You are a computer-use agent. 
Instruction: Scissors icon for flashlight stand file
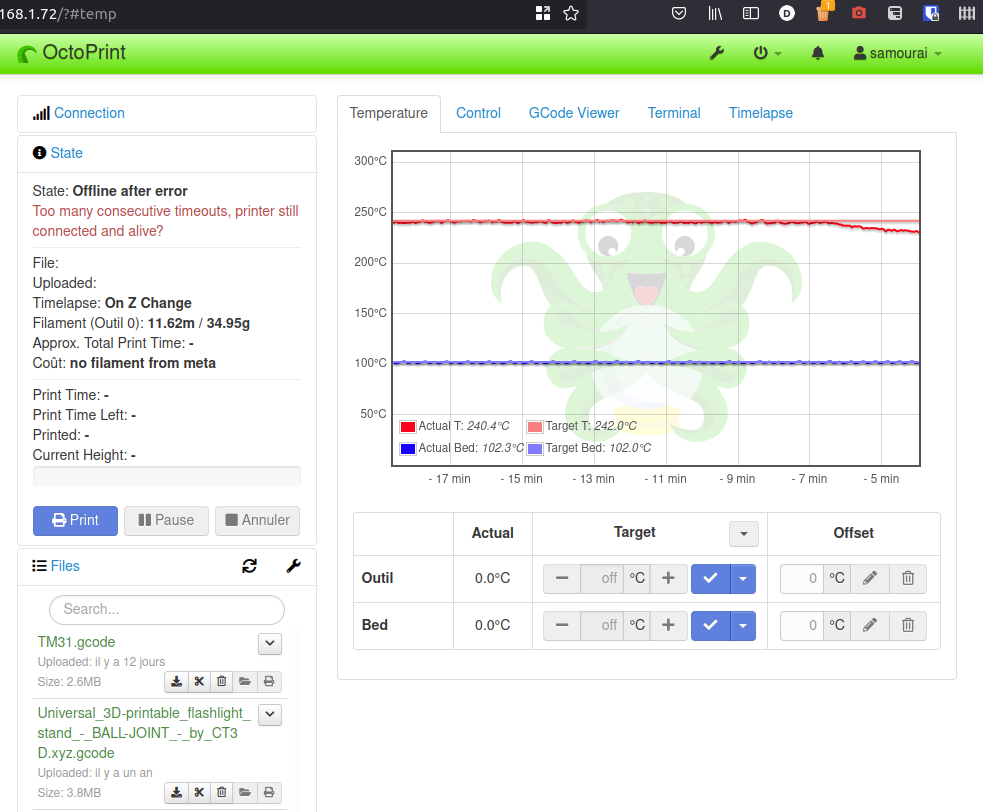(x=199, y=793)
